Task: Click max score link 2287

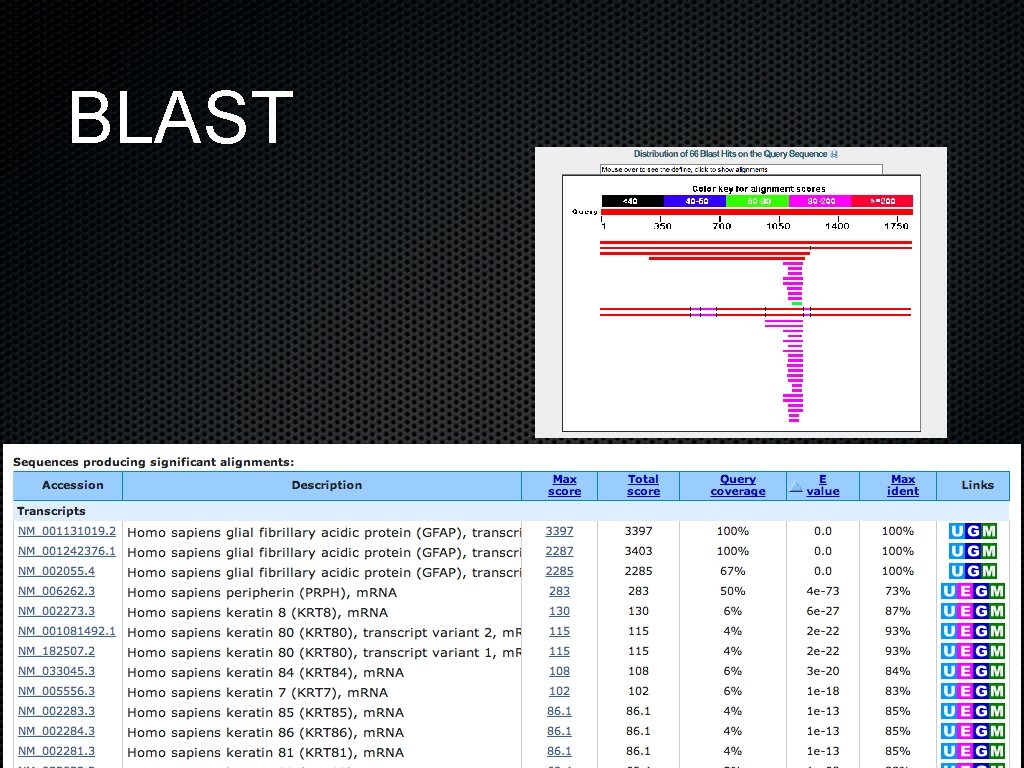Action: click(x=560, y=551)
